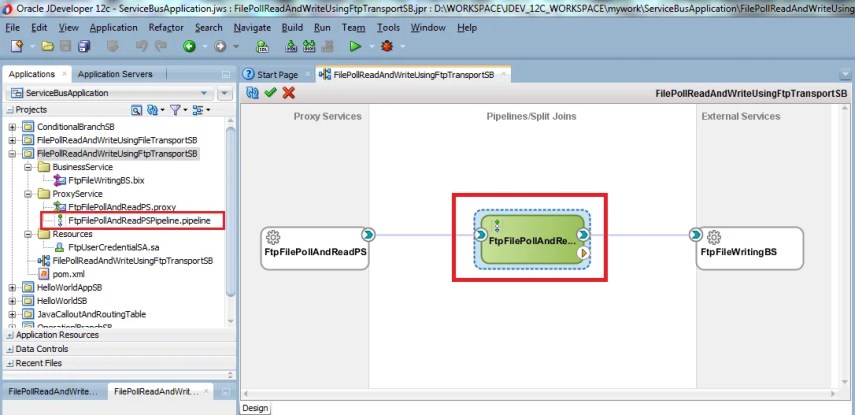Click the Refresh icon in editor toolbar
855x415 pixels.
(x=252, y=93)
